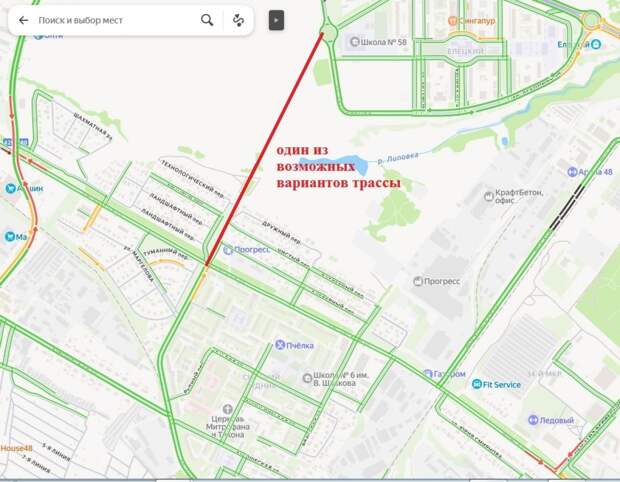Open the route builder icon
The height and width of the screenshot is (482, 620).
238,20
